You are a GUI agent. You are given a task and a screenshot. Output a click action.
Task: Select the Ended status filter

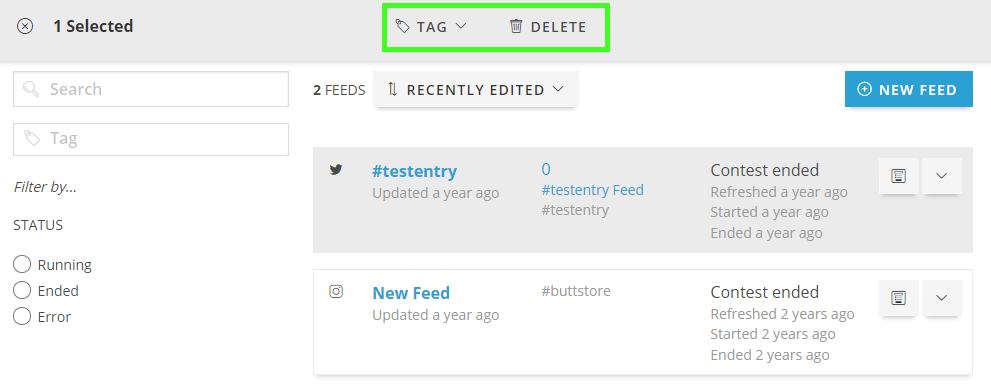(x=22, y=291)
